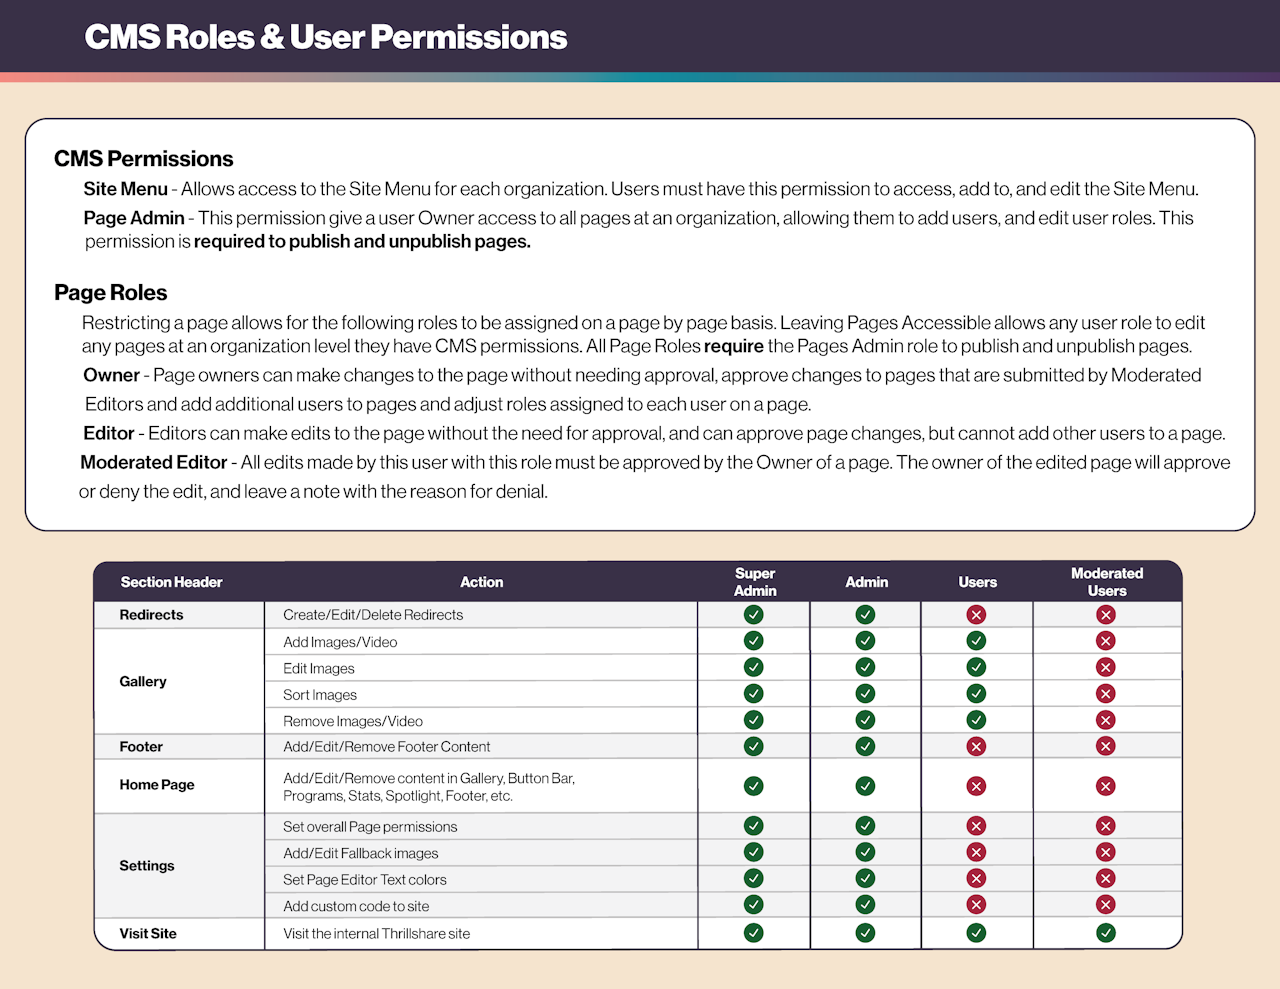
Task: Click the Page Roles heading
Action: click(x=111, y=293)
